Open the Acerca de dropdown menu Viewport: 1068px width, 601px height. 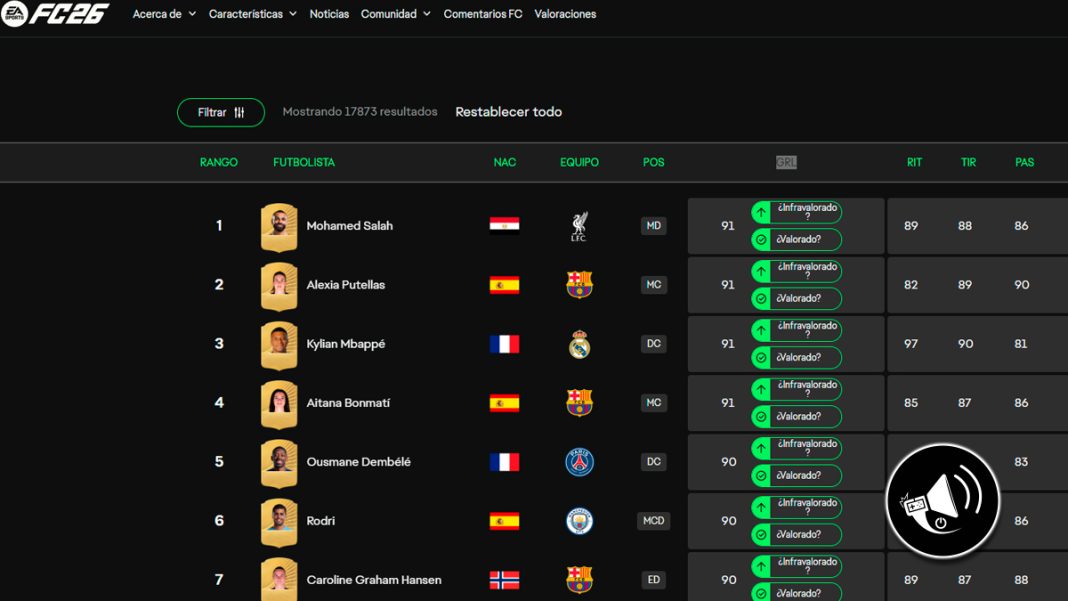164,14
